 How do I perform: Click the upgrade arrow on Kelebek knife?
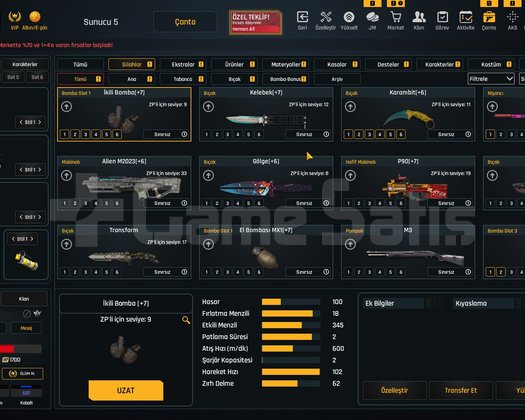click(209, 107)
